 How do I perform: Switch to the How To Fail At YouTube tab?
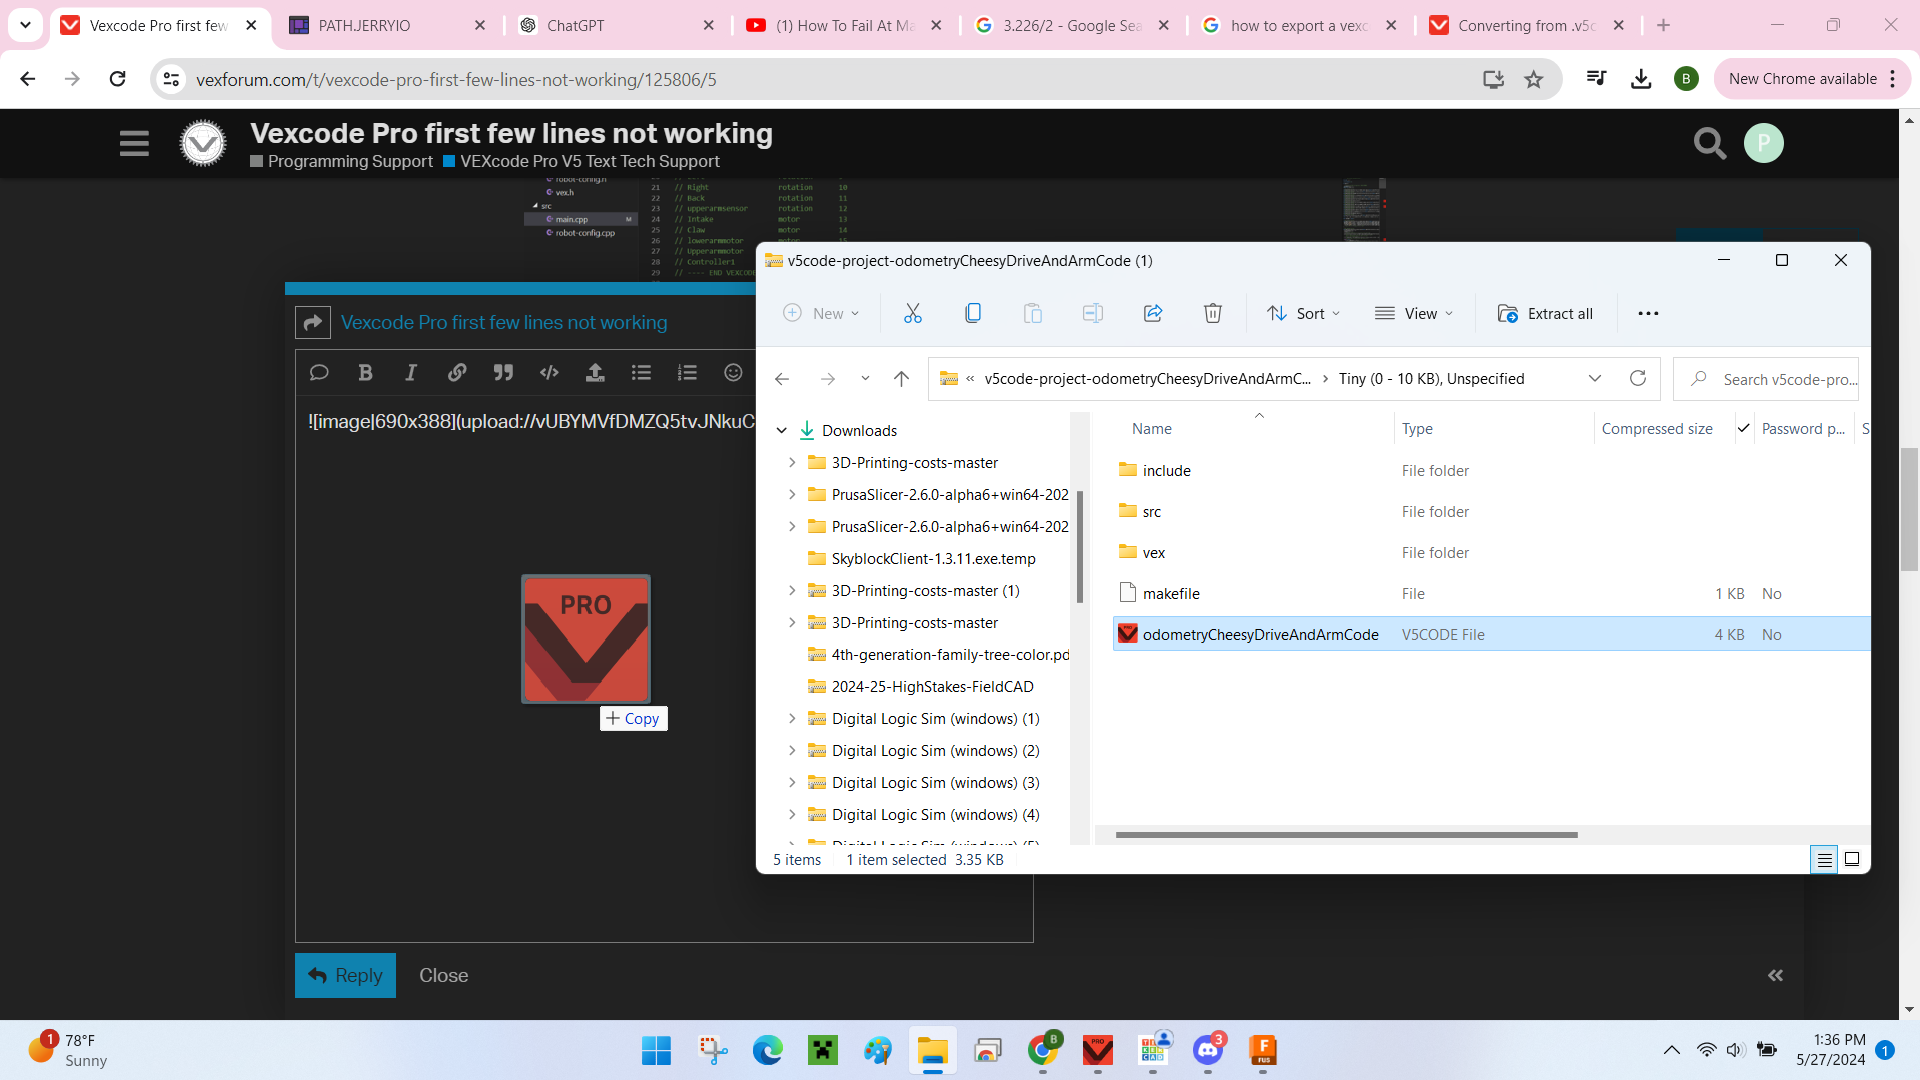click(x=844, y=25)
